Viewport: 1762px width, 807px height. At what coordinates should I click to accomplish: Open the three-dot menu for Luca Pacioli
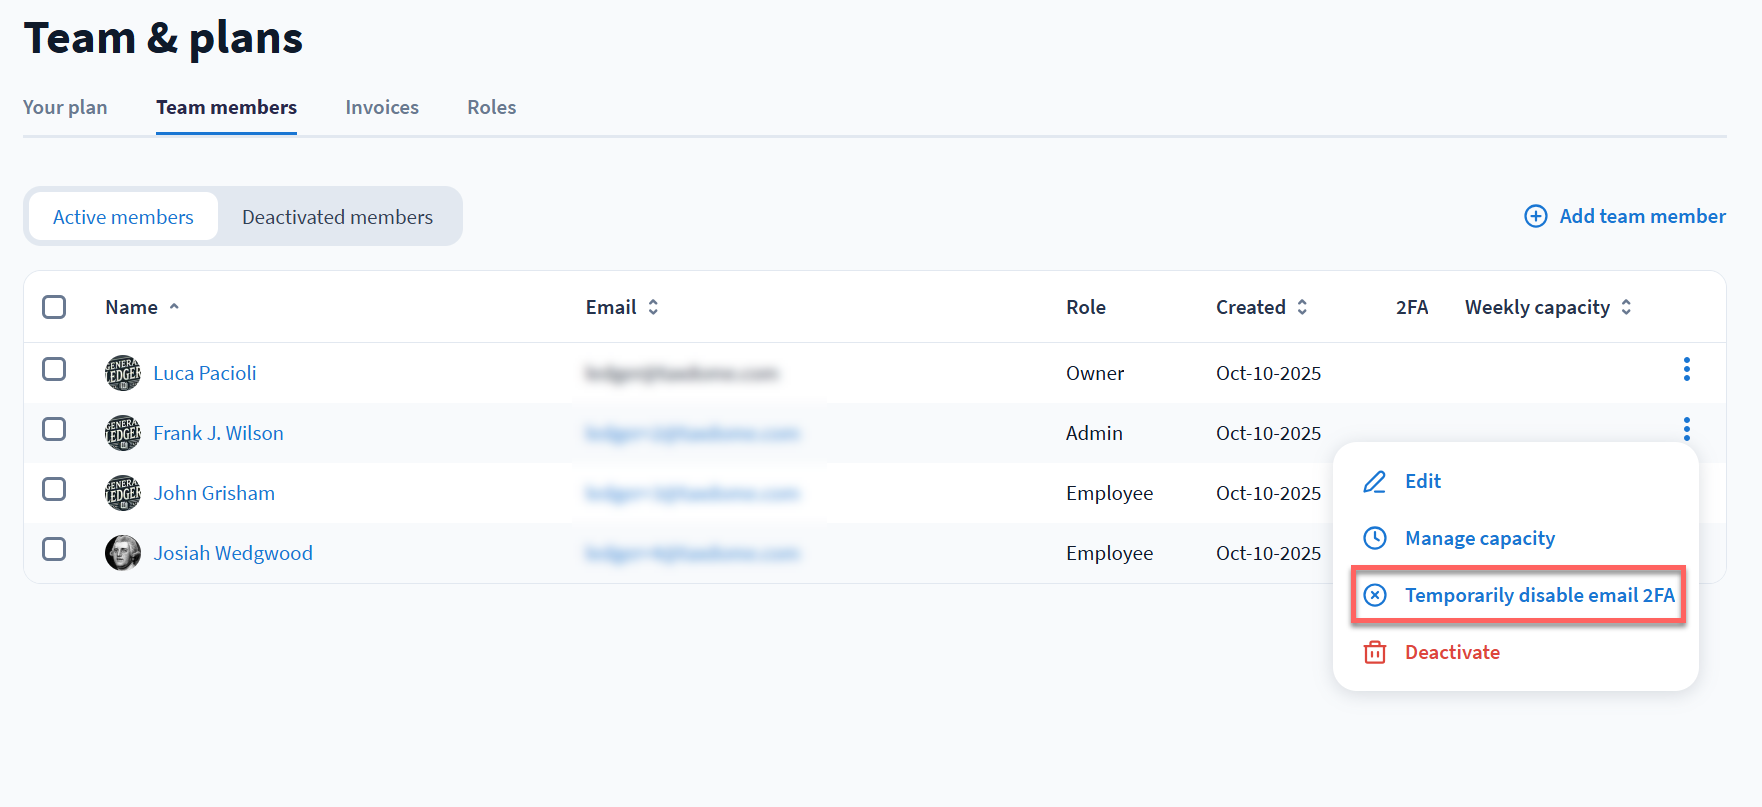click(1686, 369)
